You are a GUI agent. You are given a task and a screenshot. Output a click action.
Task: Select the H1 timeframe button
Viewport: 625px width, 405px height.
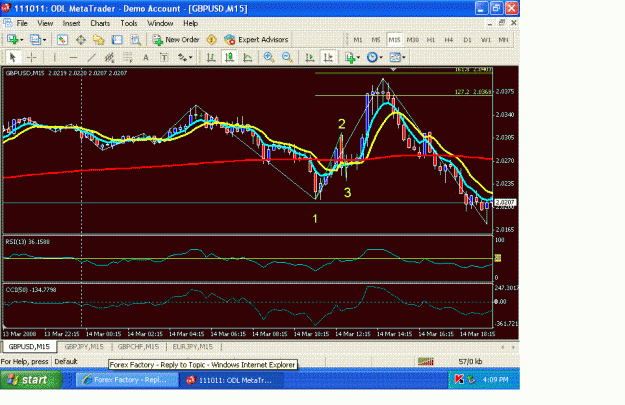coord(430,40)
